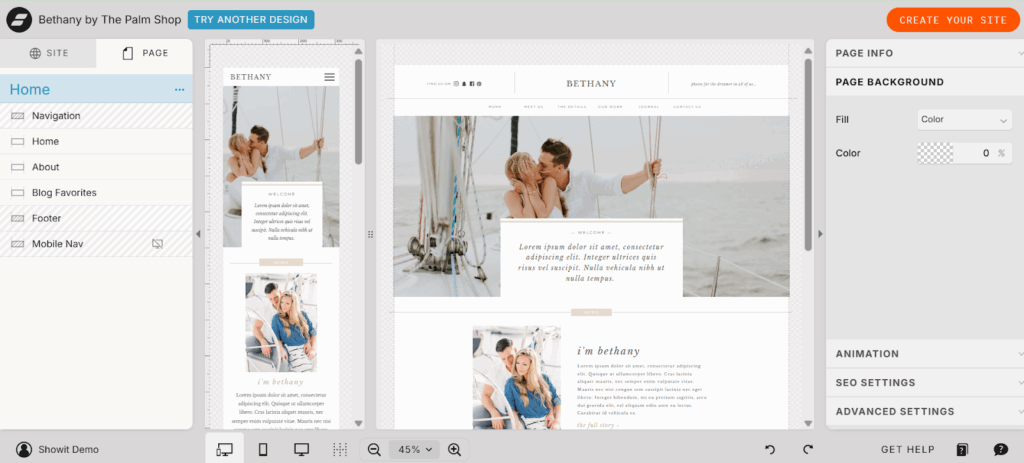Zoom out the canvas
The image size is (1024, 463).
tap(374, 450)
